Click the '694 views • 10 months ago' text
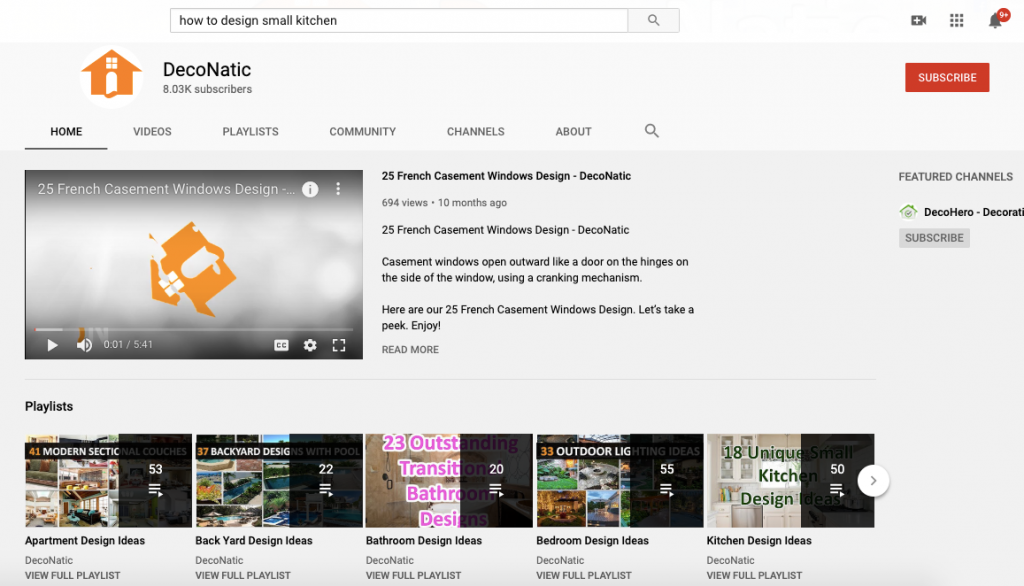 click(x=444, y=203)
